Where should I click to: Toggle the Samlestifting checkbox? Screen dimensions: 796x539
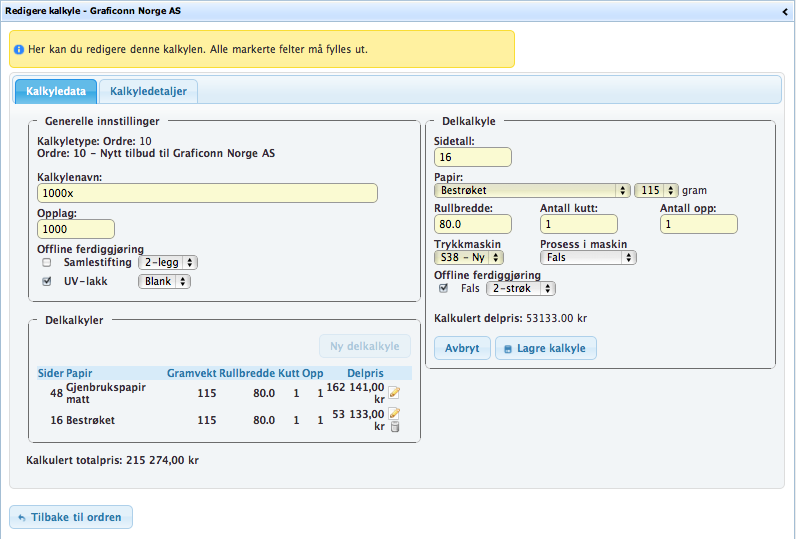click(46, 262)
